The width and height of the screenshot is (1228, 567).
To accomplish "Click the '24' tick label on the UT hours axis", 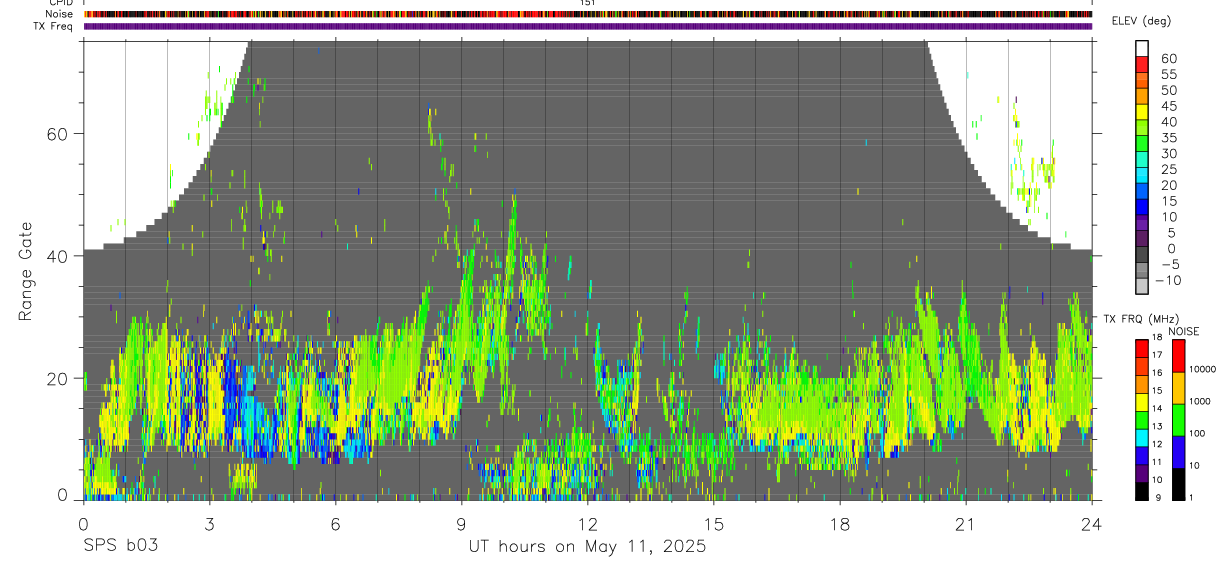I will pos(1092,524).
